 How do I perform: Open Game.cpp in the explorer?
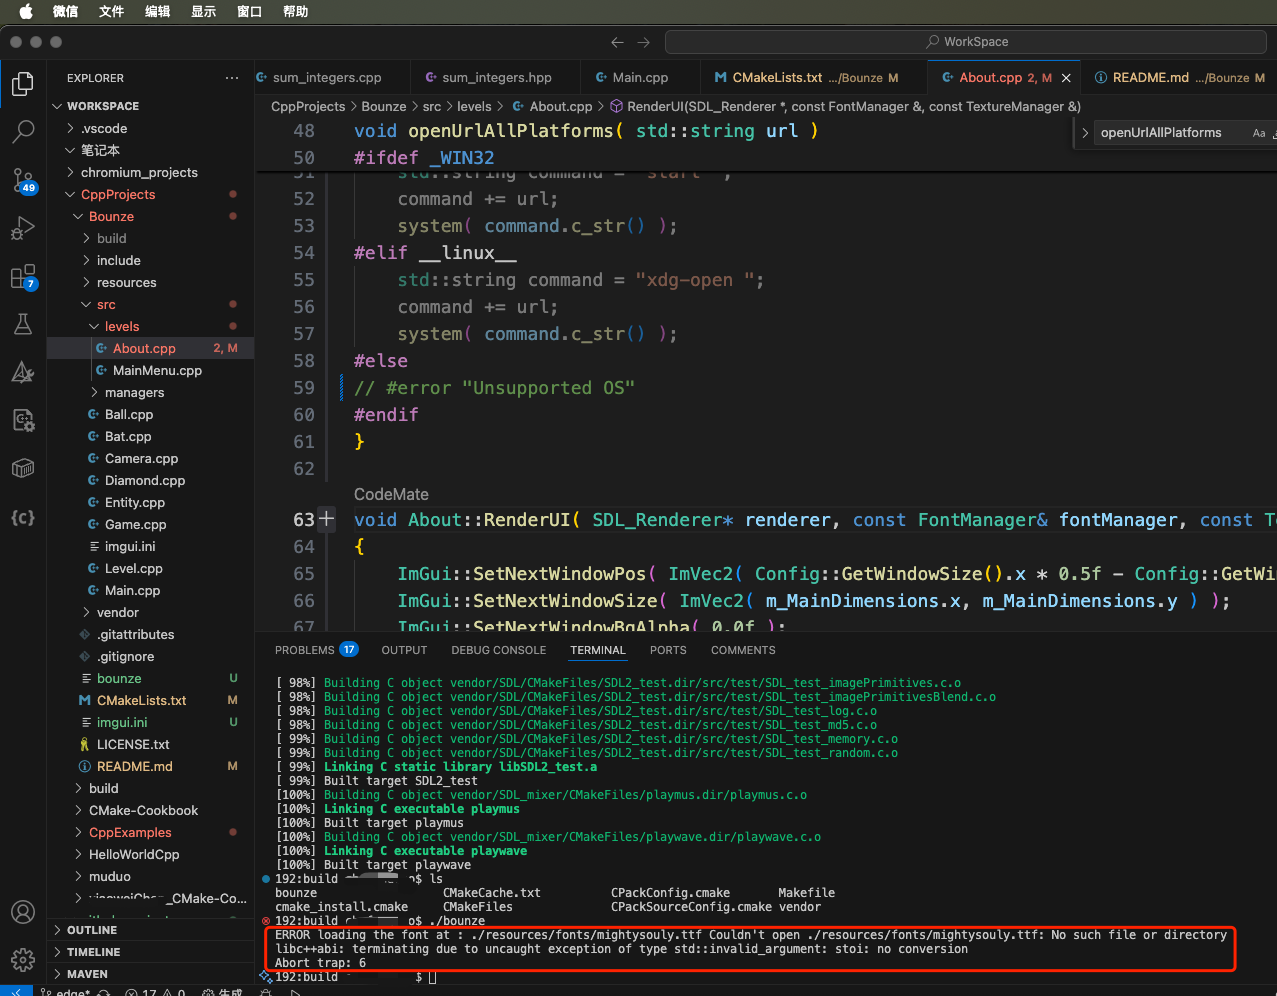[x=150, y=524]
